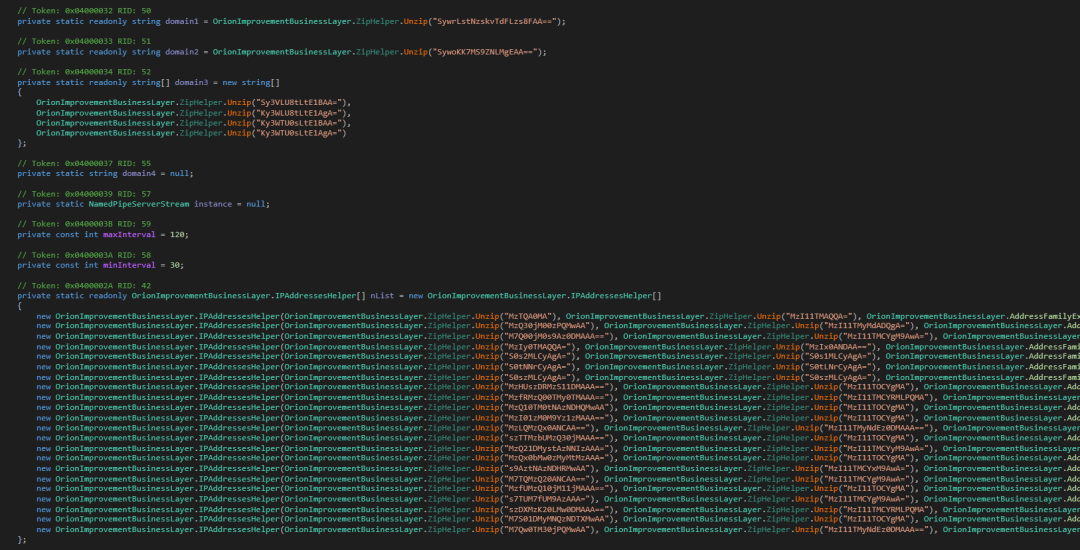Image resolution: width=1080 pixels, height=550 pixels.
Task: Click the 'nList' array variable name
Action: click(x=382, y=295)
